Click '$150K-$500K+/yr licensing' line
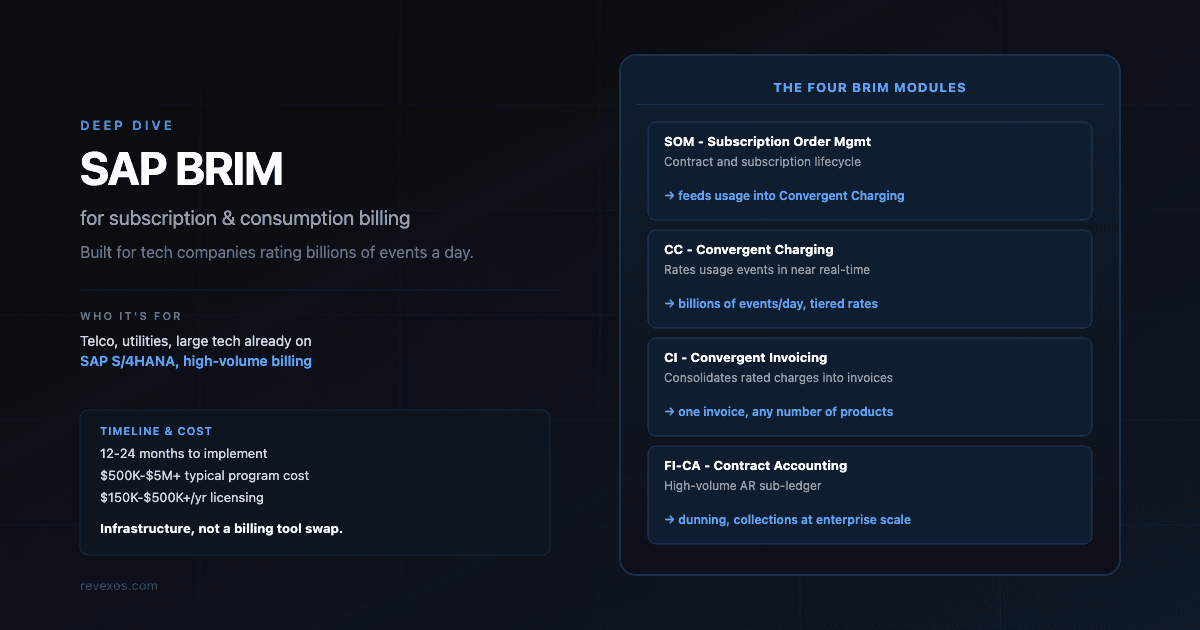Screen dimensions: 1200x630 click(182, 497)
